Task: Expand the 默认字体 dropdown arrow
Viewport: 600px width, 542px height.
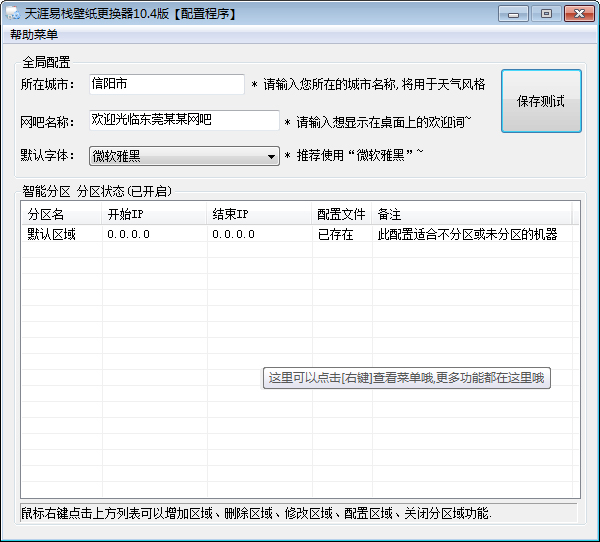Action: pos(272,156)
